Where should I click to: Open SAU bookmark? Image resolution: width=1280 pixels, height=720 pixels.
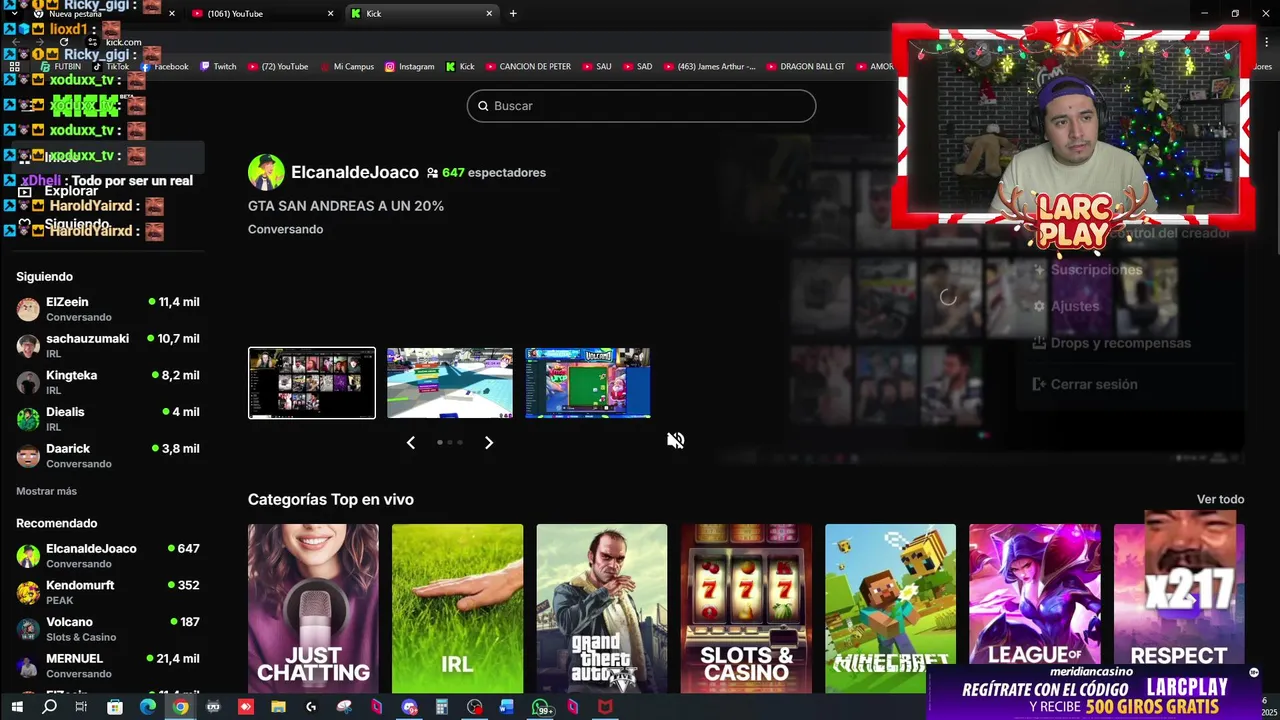pos(596,67)
